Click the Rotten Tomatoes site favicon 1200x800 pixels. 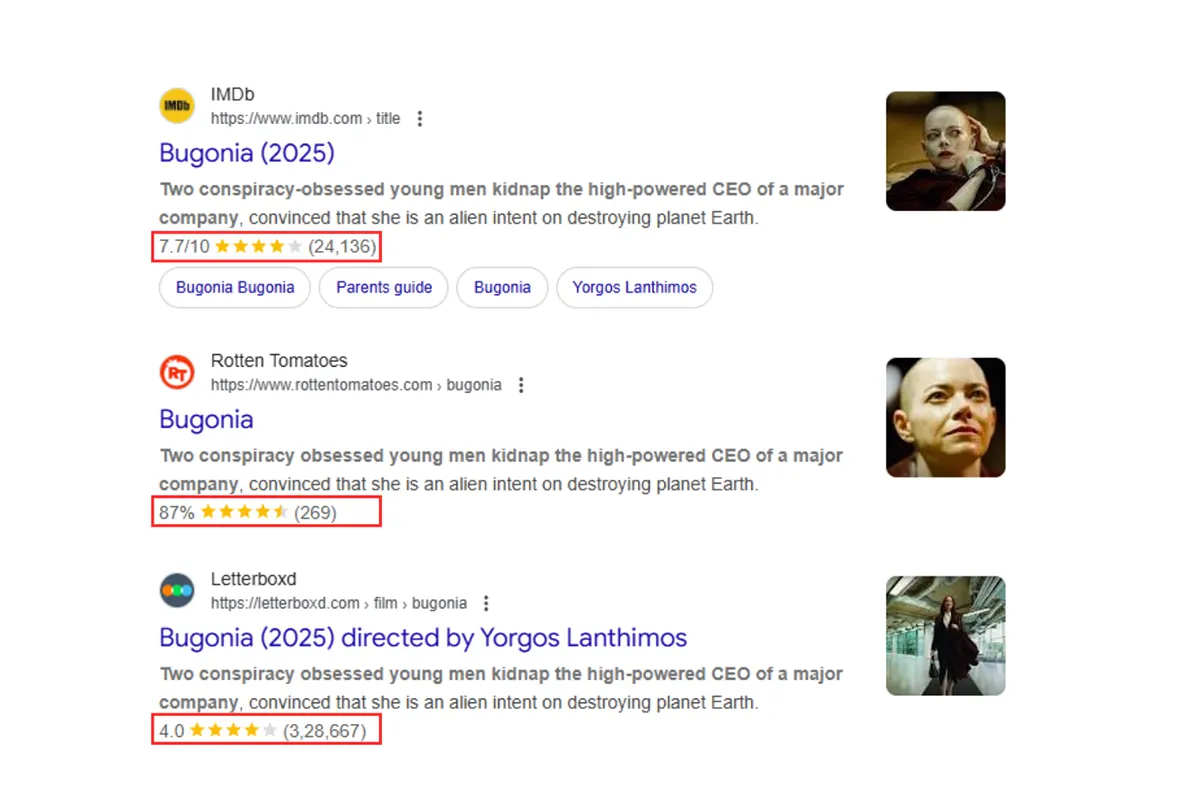(x=177, y=373)
